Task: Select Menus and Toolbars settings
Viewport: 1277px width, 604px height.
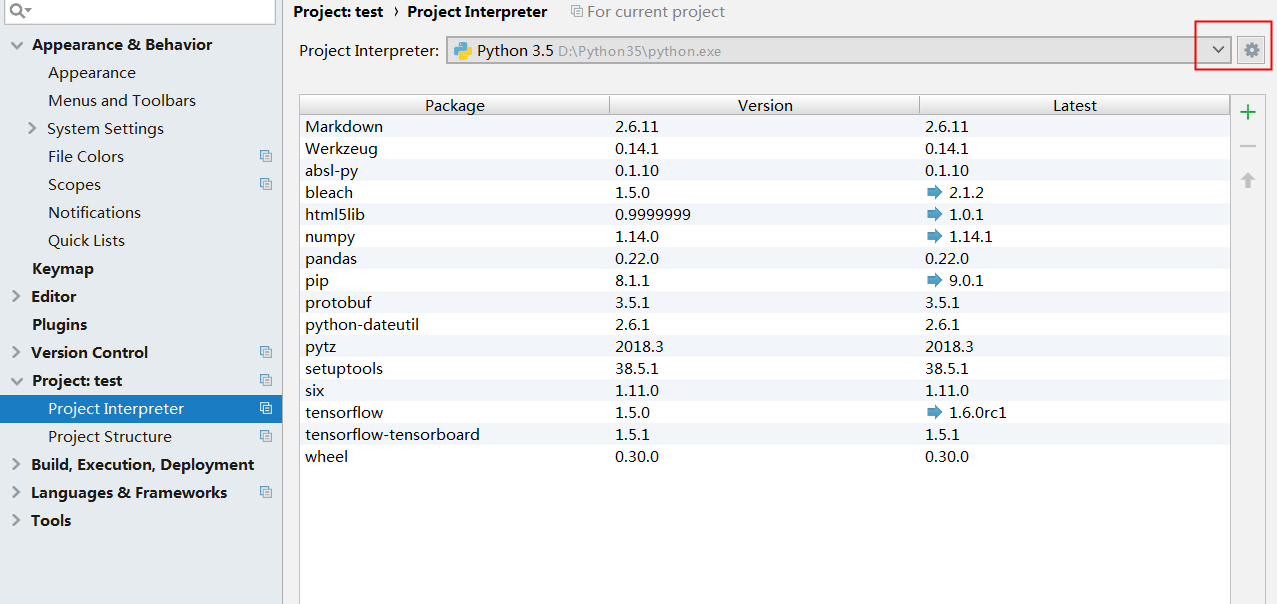Action: 122,101
